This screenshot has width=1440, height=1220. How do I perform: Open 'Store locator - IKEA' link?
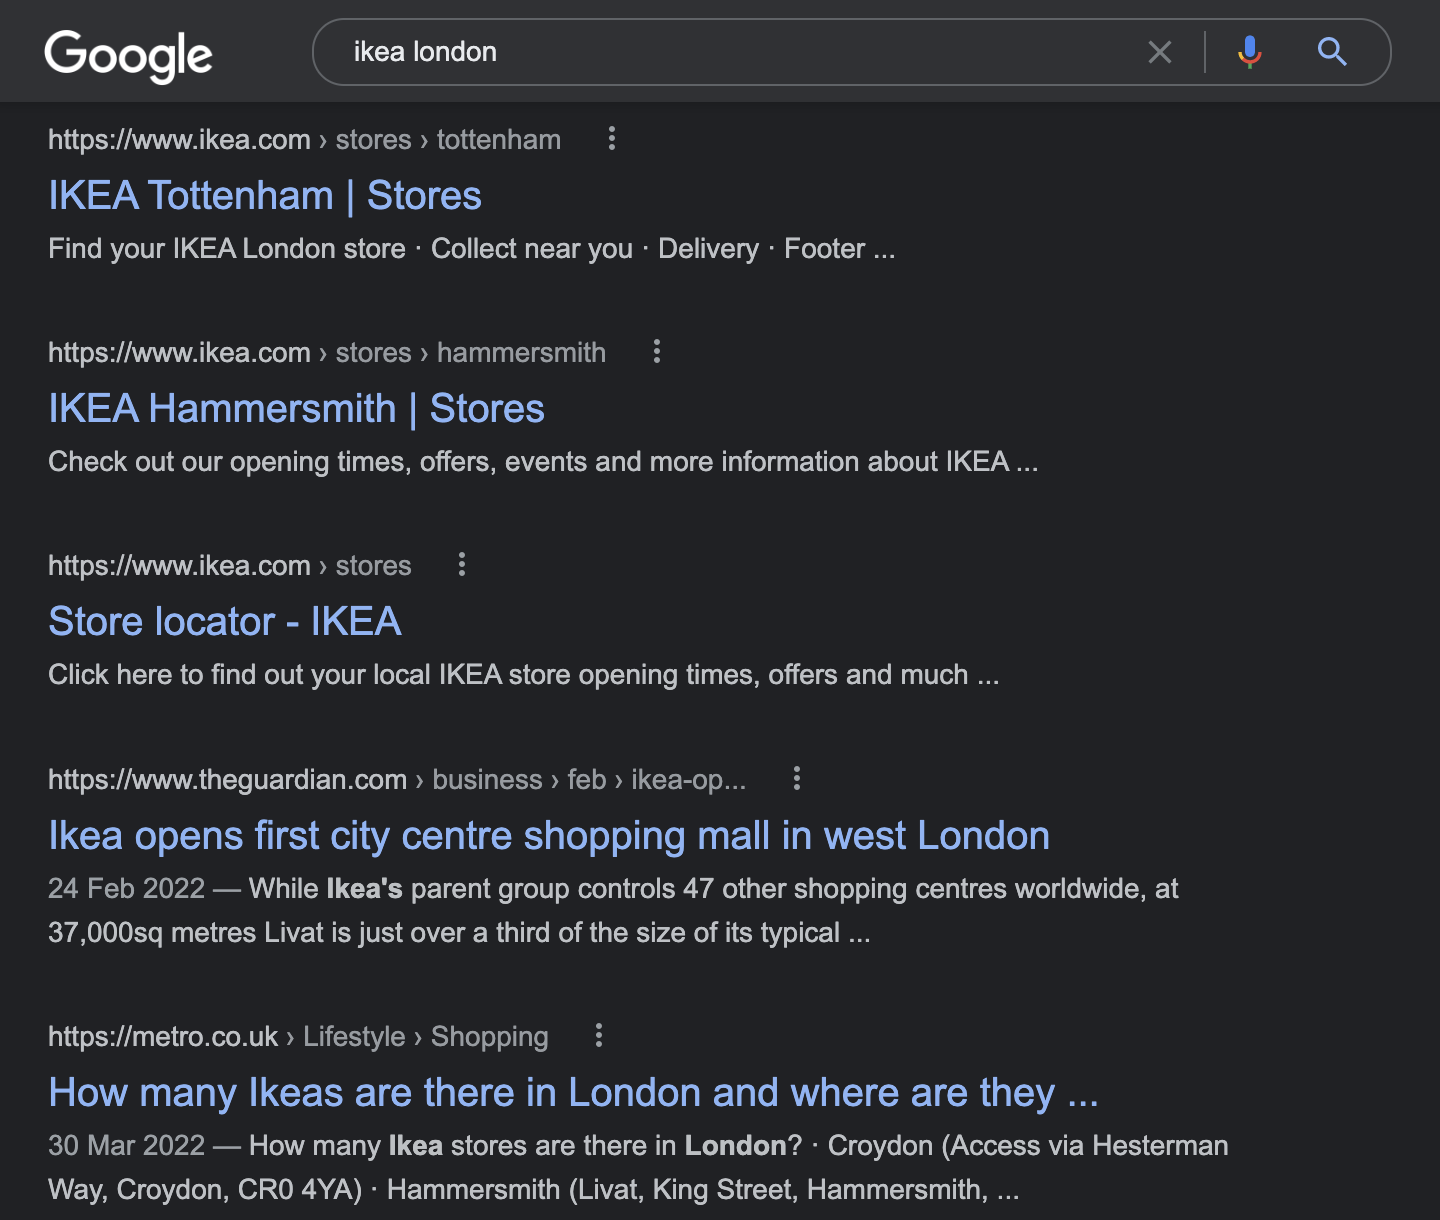[x=225, y=622]
